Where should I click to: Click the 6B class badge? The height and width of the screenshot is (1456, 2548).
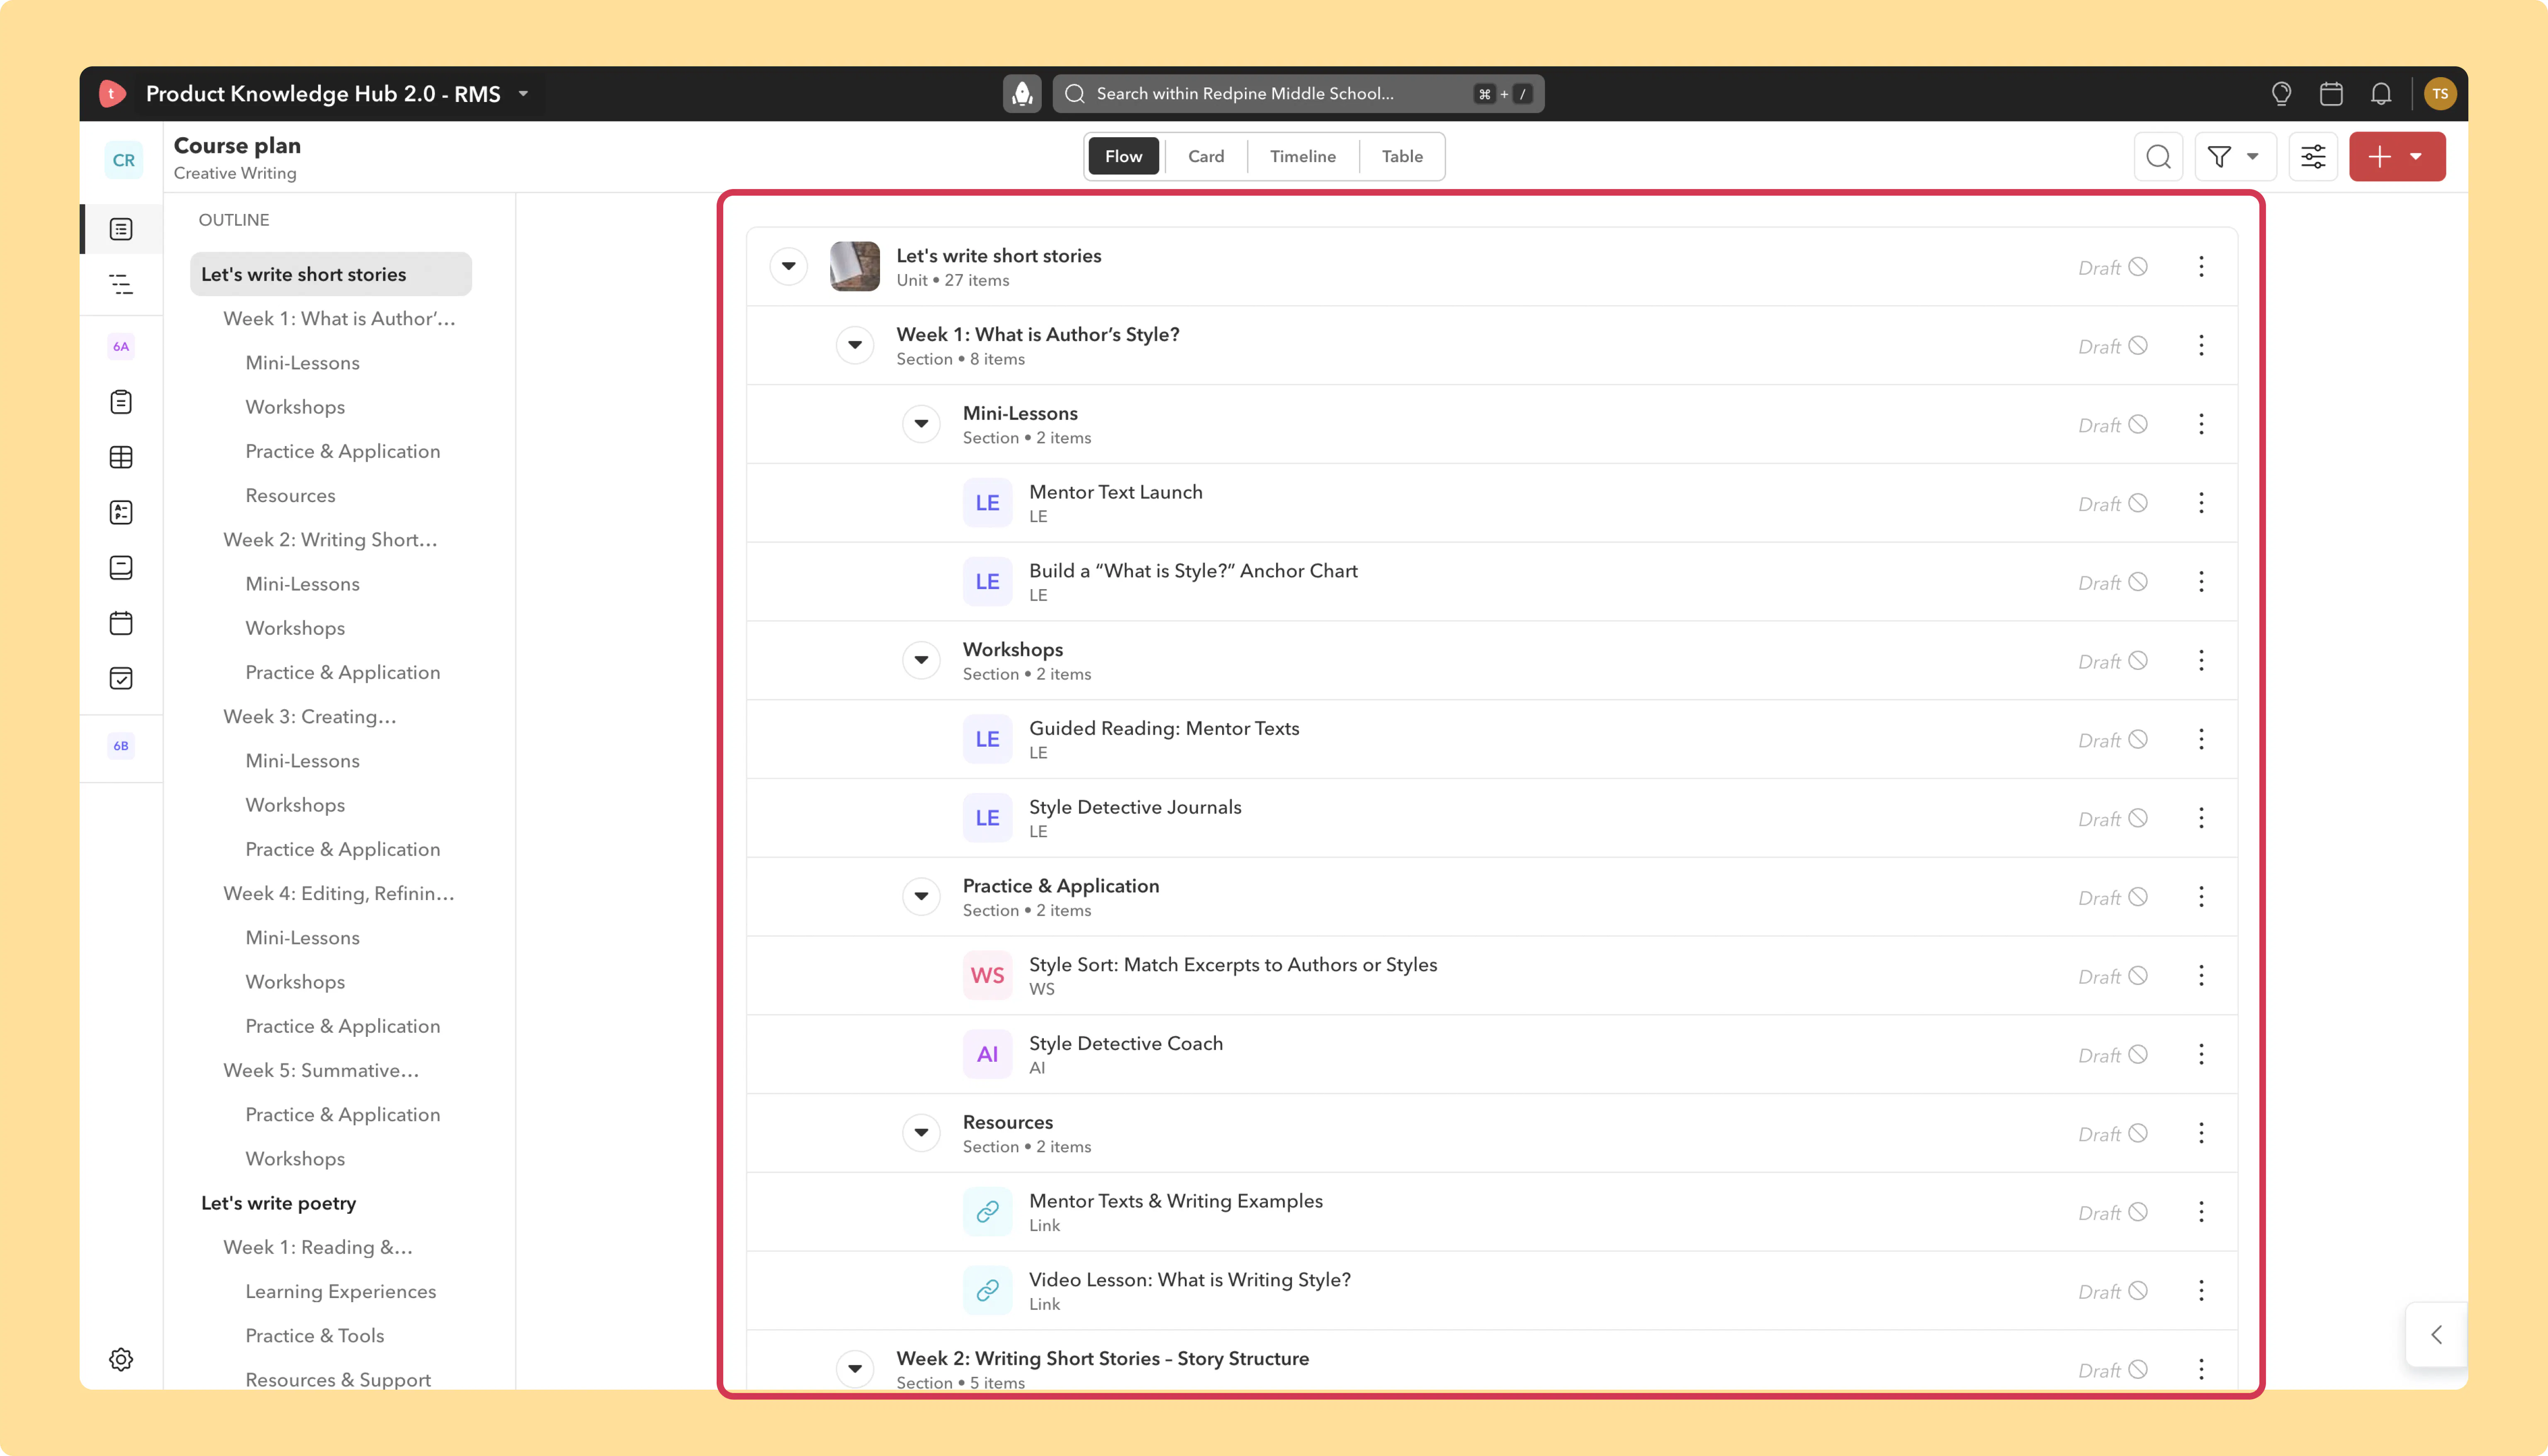click(x=121, y=745)
